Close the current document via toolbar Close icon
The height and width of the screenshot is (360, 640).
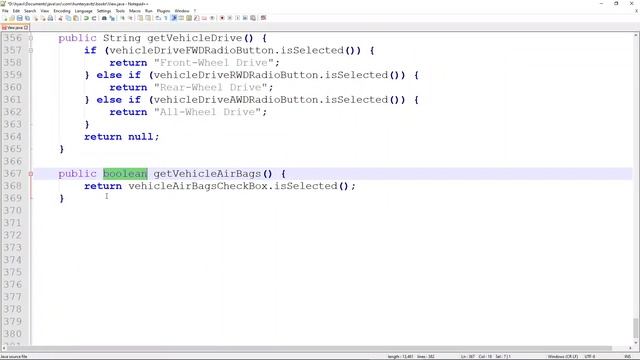click(36, 18)
